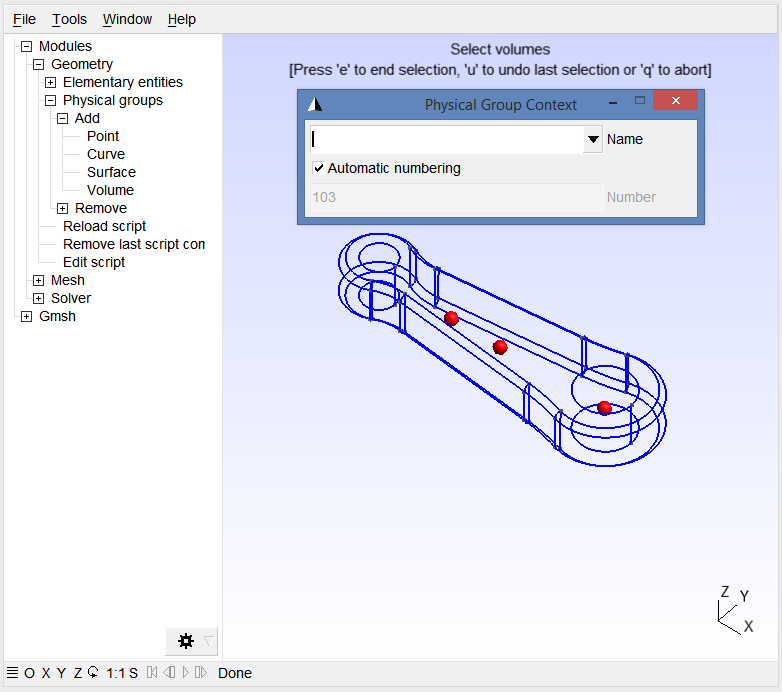The width and height of the screenshot is (782, 692).
Task: Minimize the Physical Group Context dialog
Action: [x=613, y=102]
